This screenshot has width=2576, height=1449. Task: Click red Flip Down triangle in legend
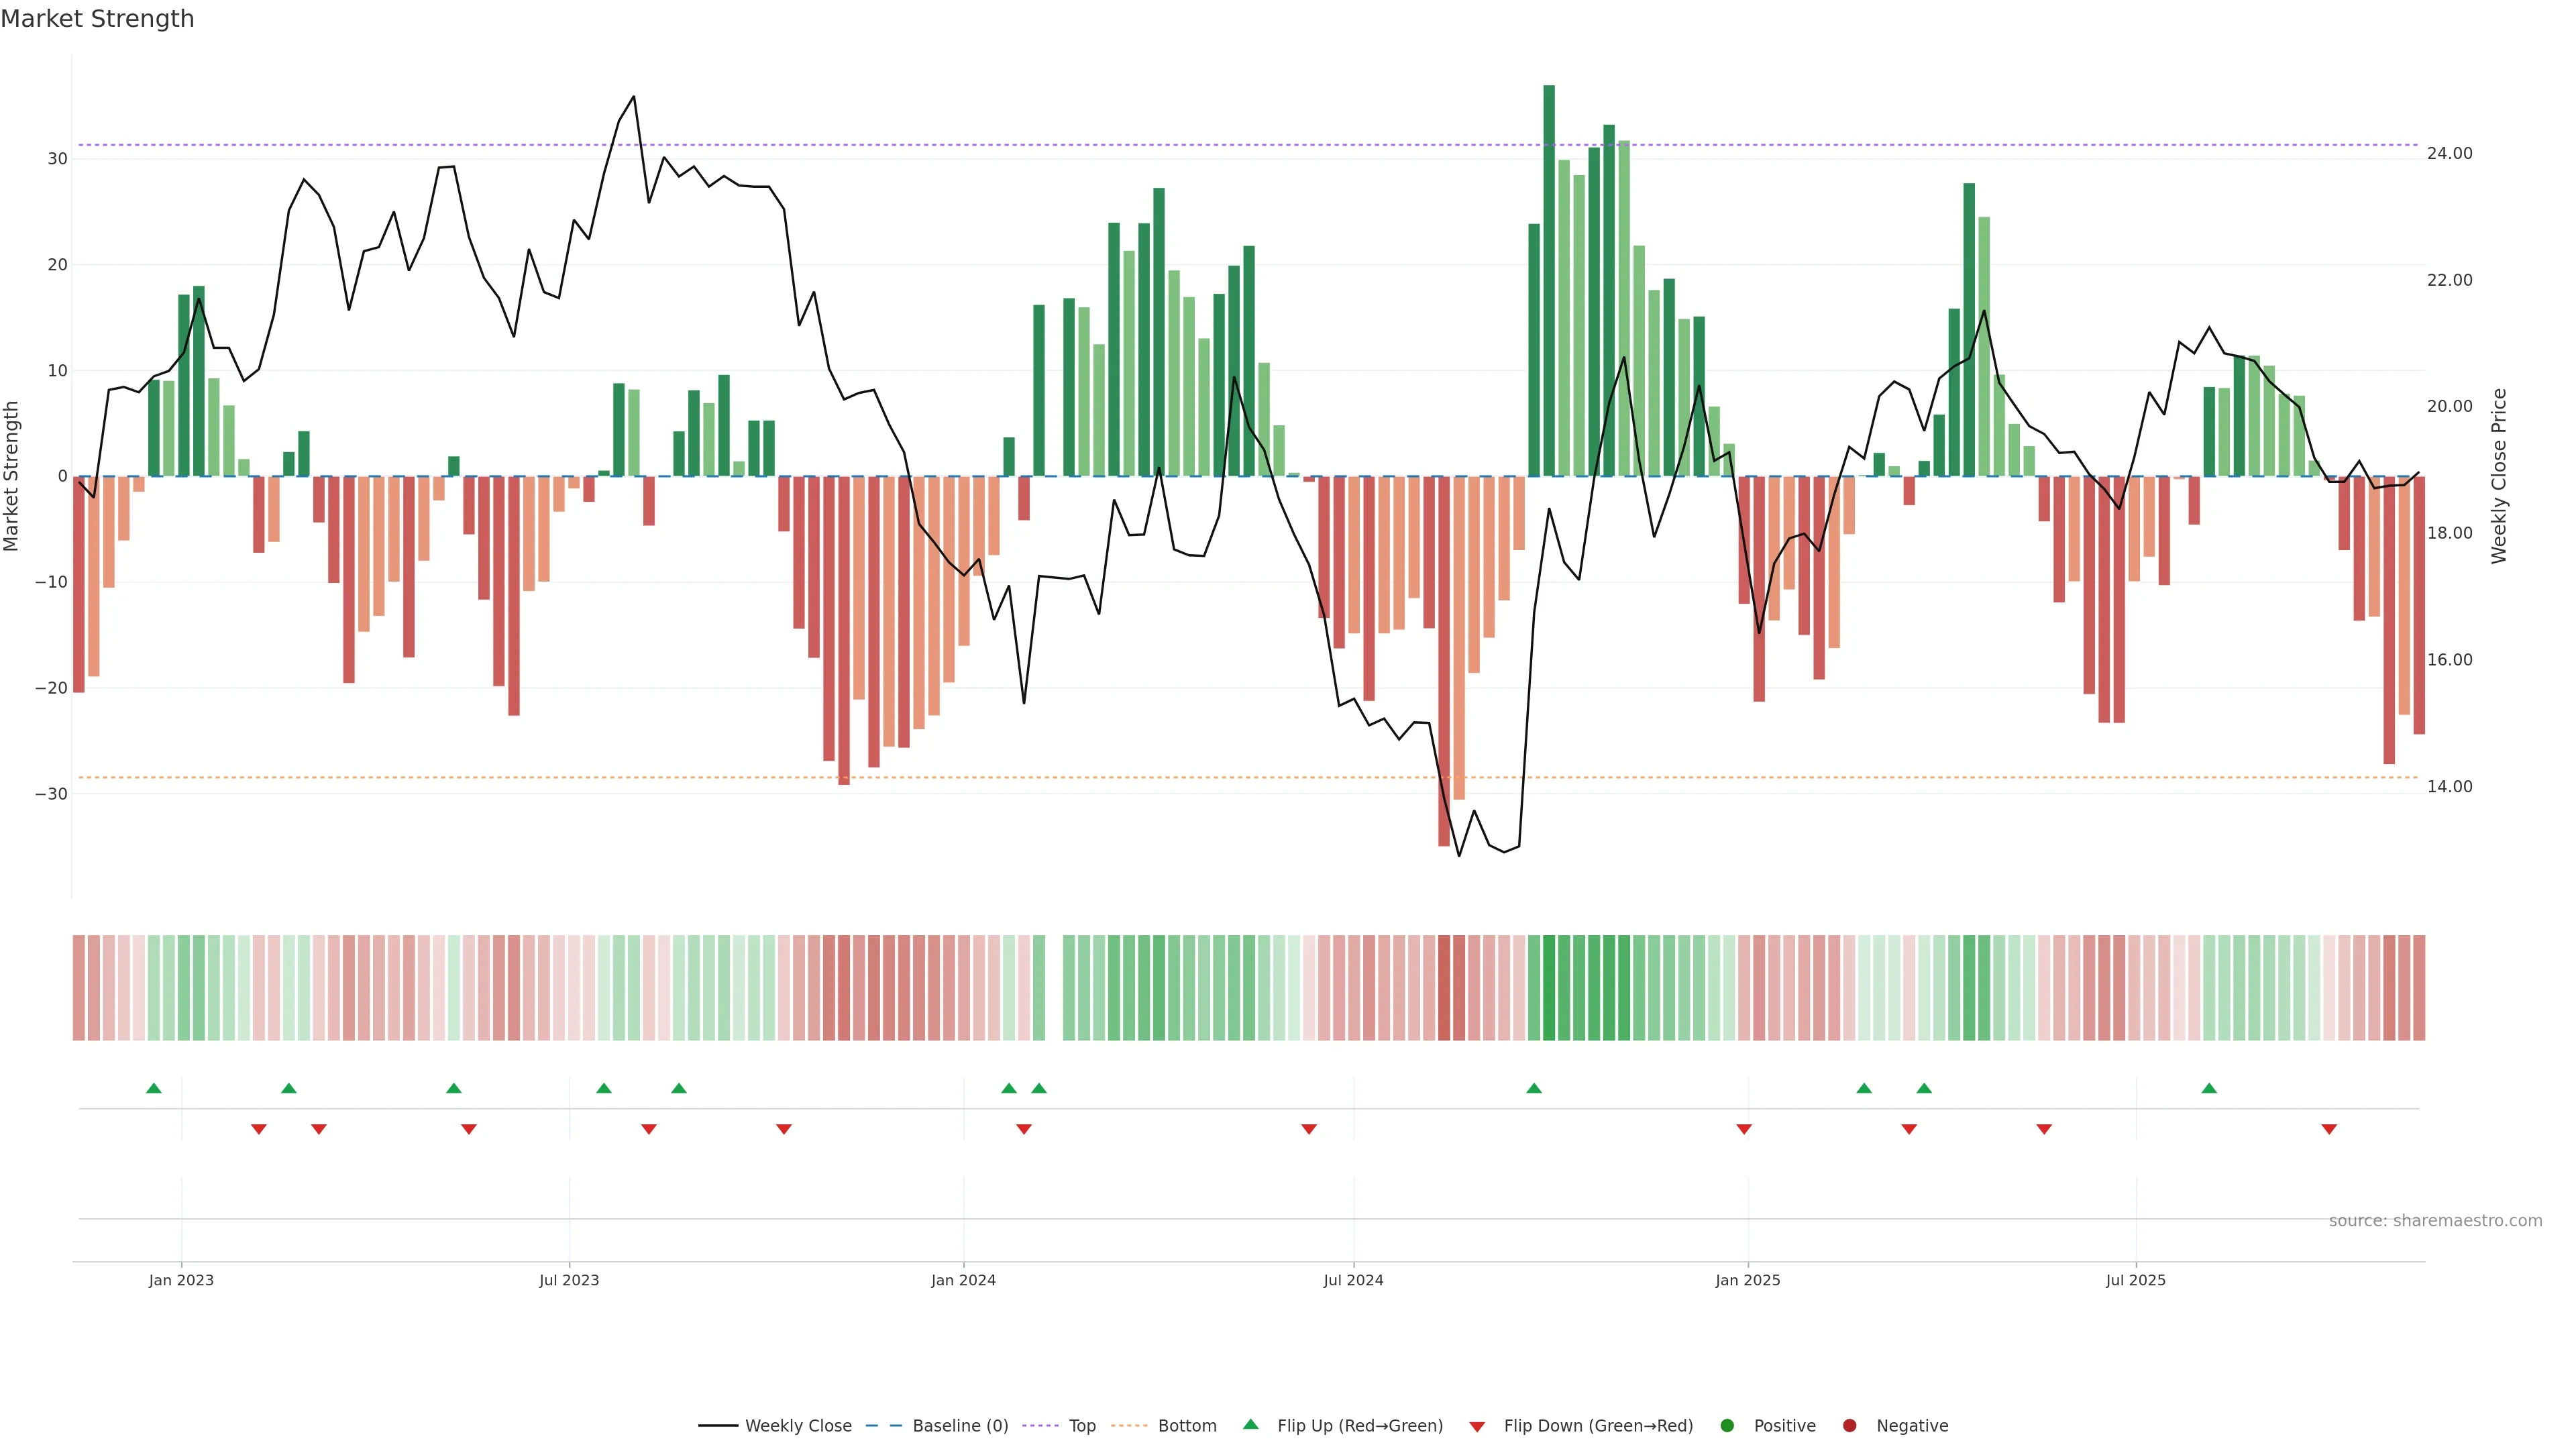(1477, 1426)
